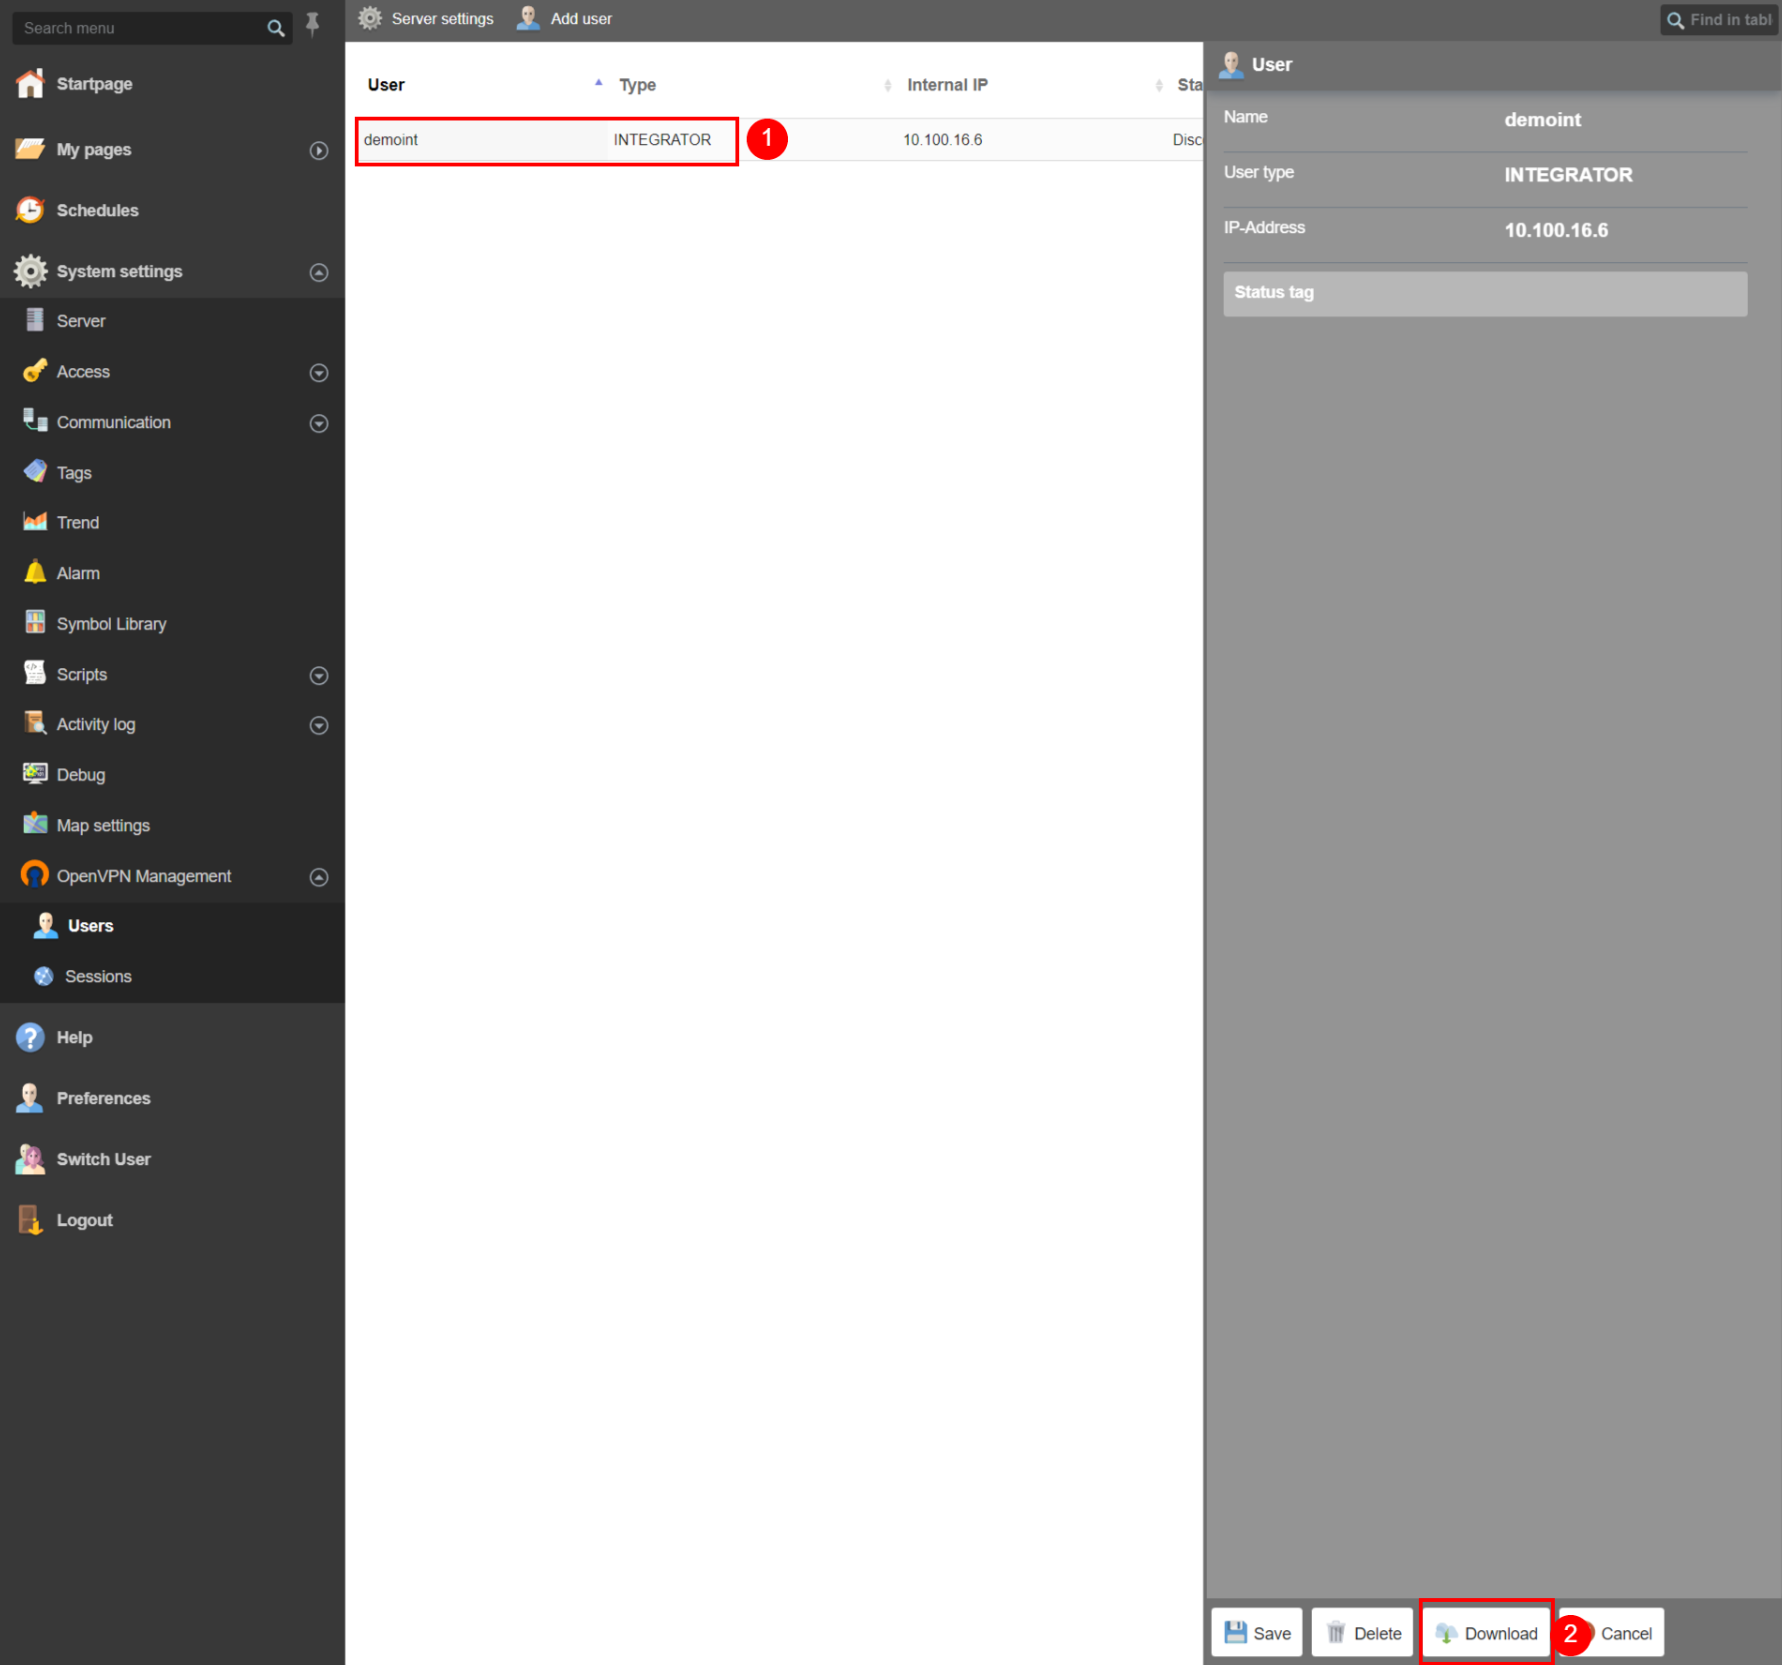Click the Symbol Library icon
The width and height of the screenshot is (1782, 1665).
(x=35, y=623)
